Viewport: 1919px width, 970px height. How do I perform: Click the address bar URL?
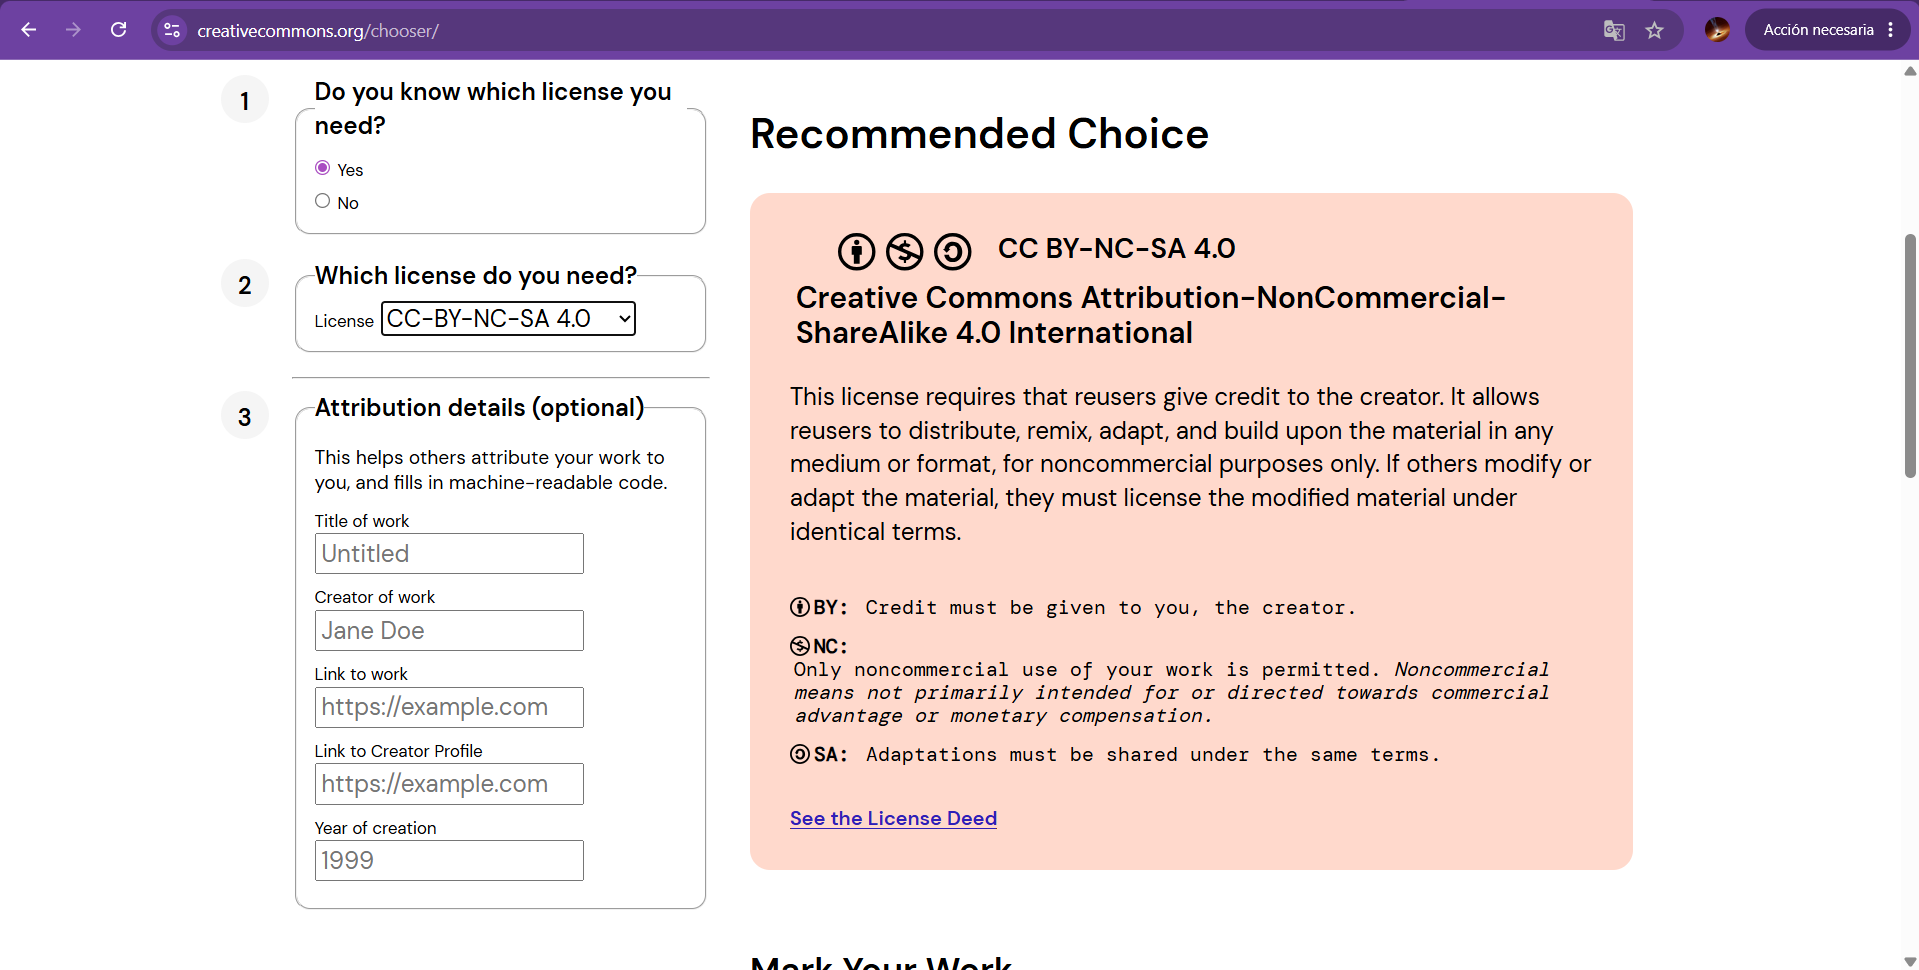click(318, 31)
